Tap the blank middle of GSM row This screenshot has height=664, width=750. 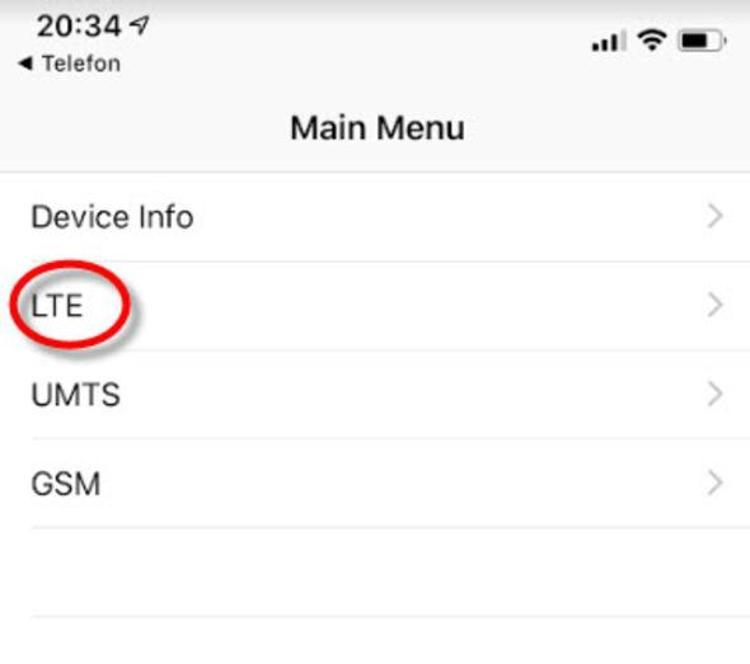pyautogui.click(x=400, y=484)
